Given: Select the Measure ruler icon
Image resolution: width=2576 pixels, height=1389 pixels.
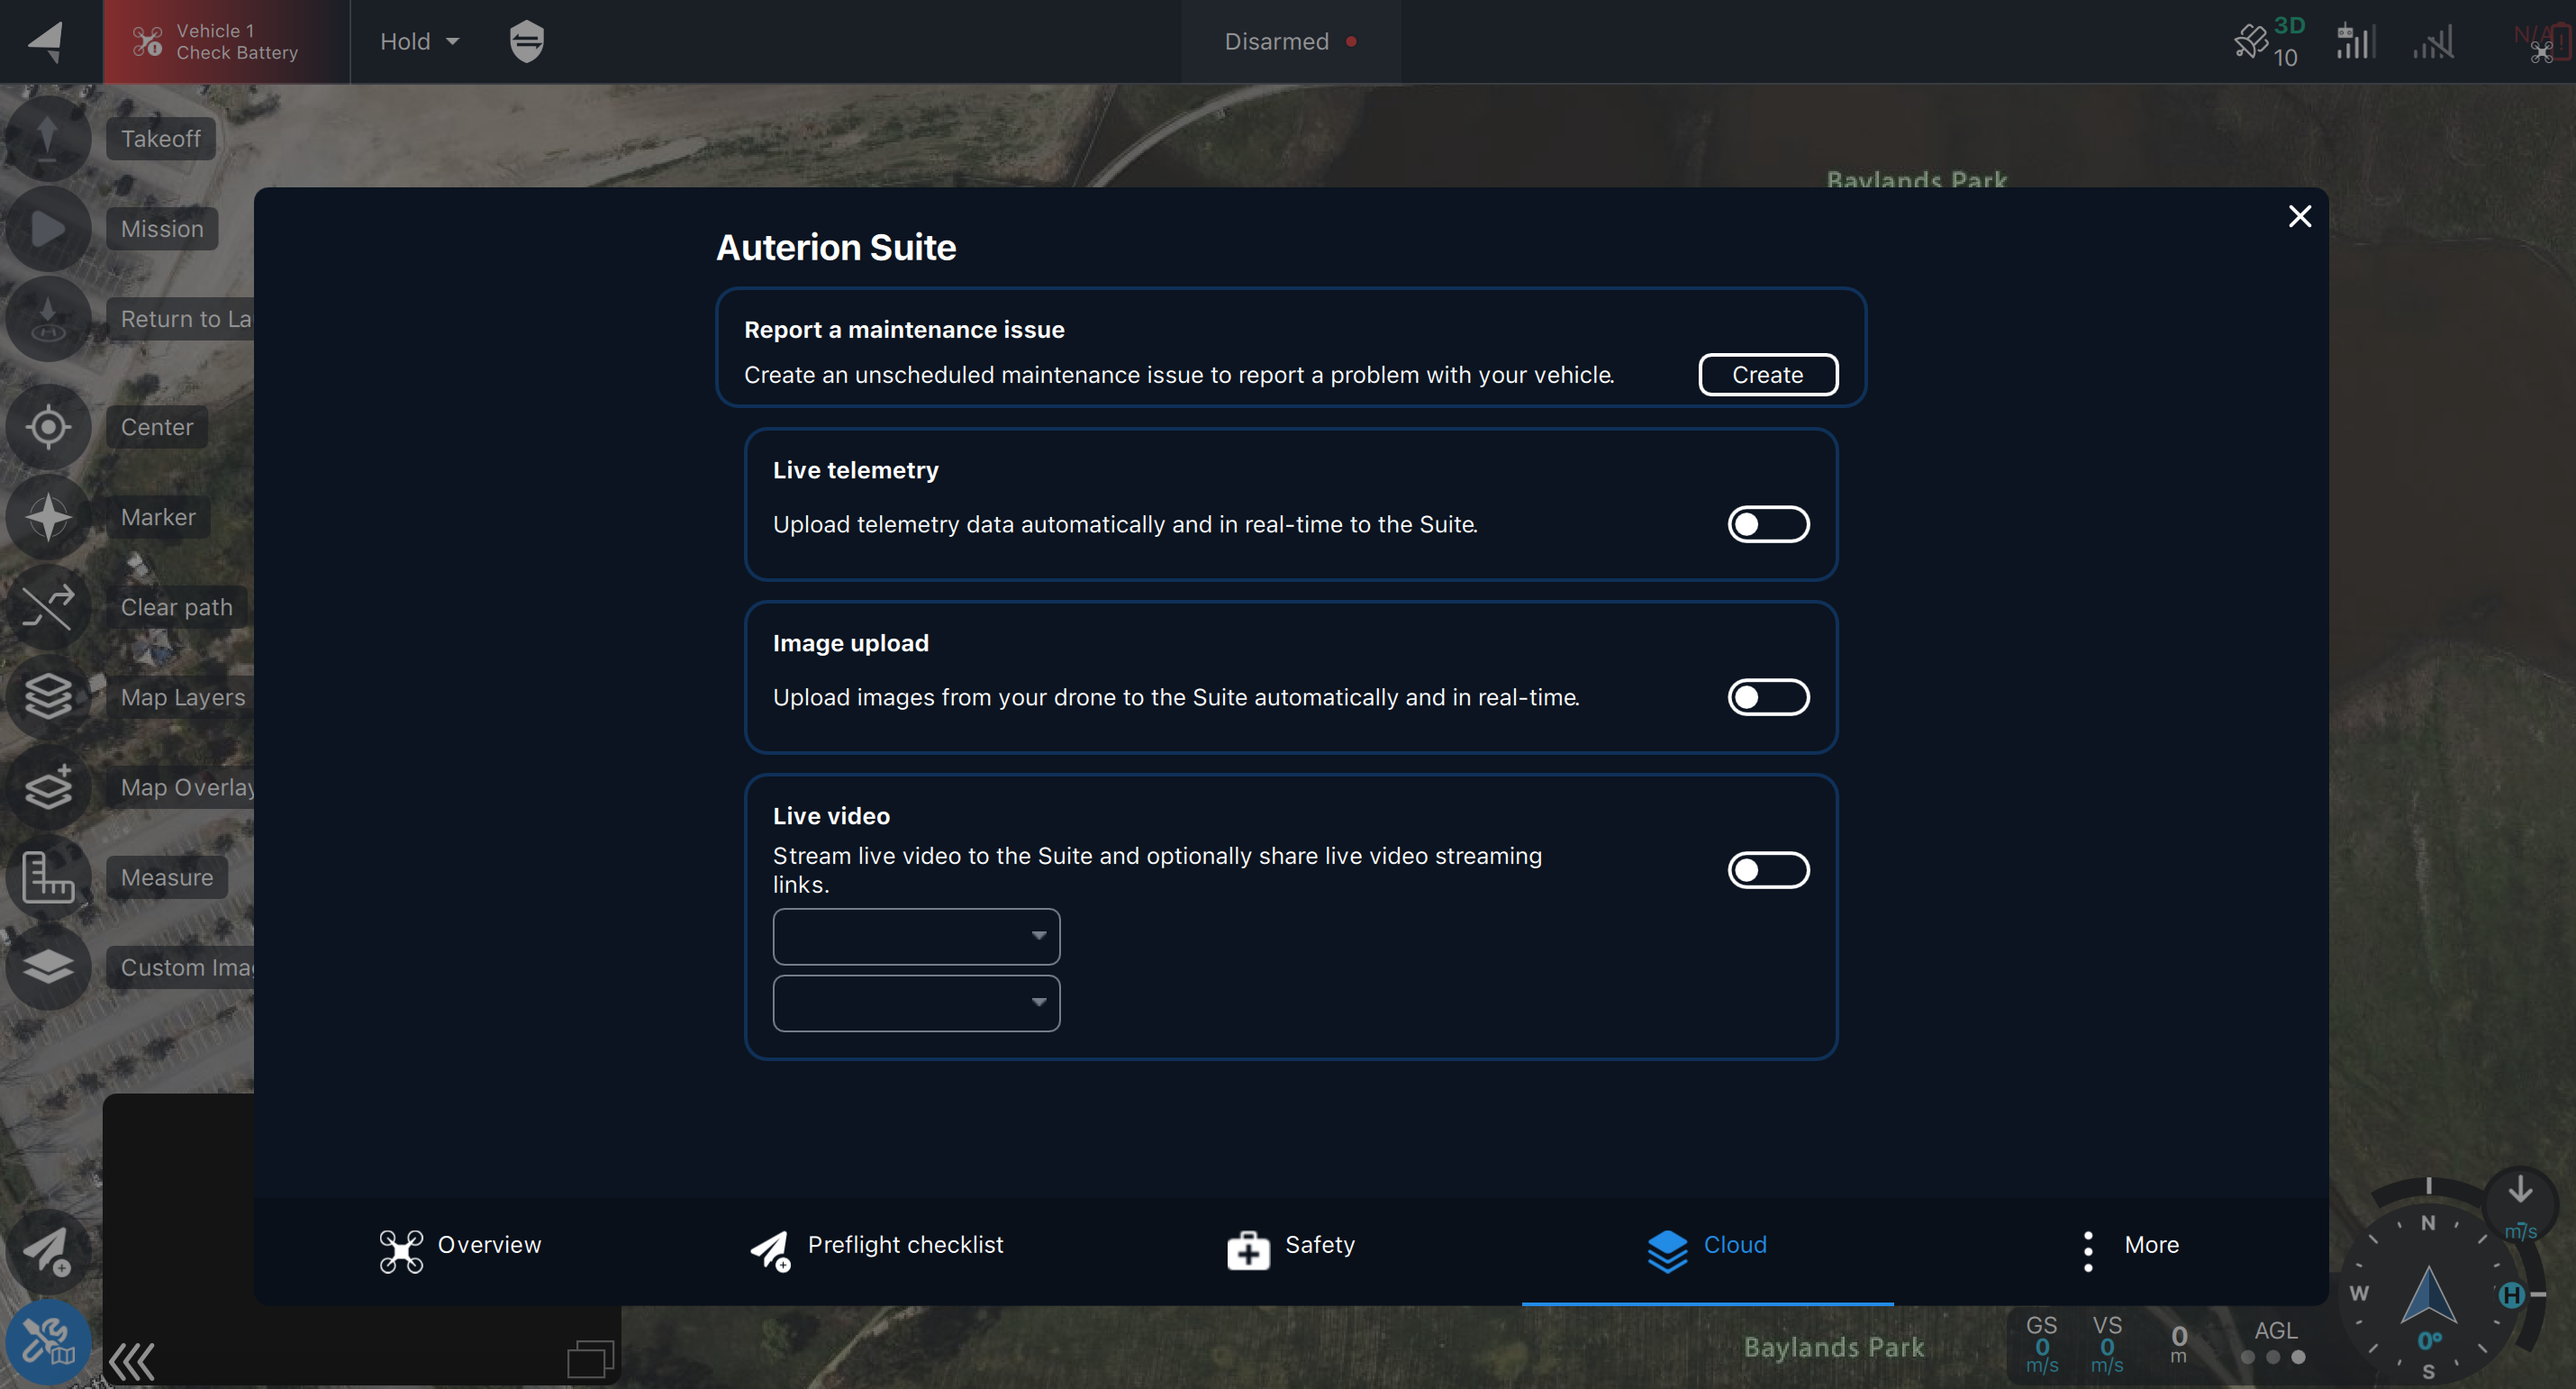Looking at the screenshot, I should (x=47, y=877).
